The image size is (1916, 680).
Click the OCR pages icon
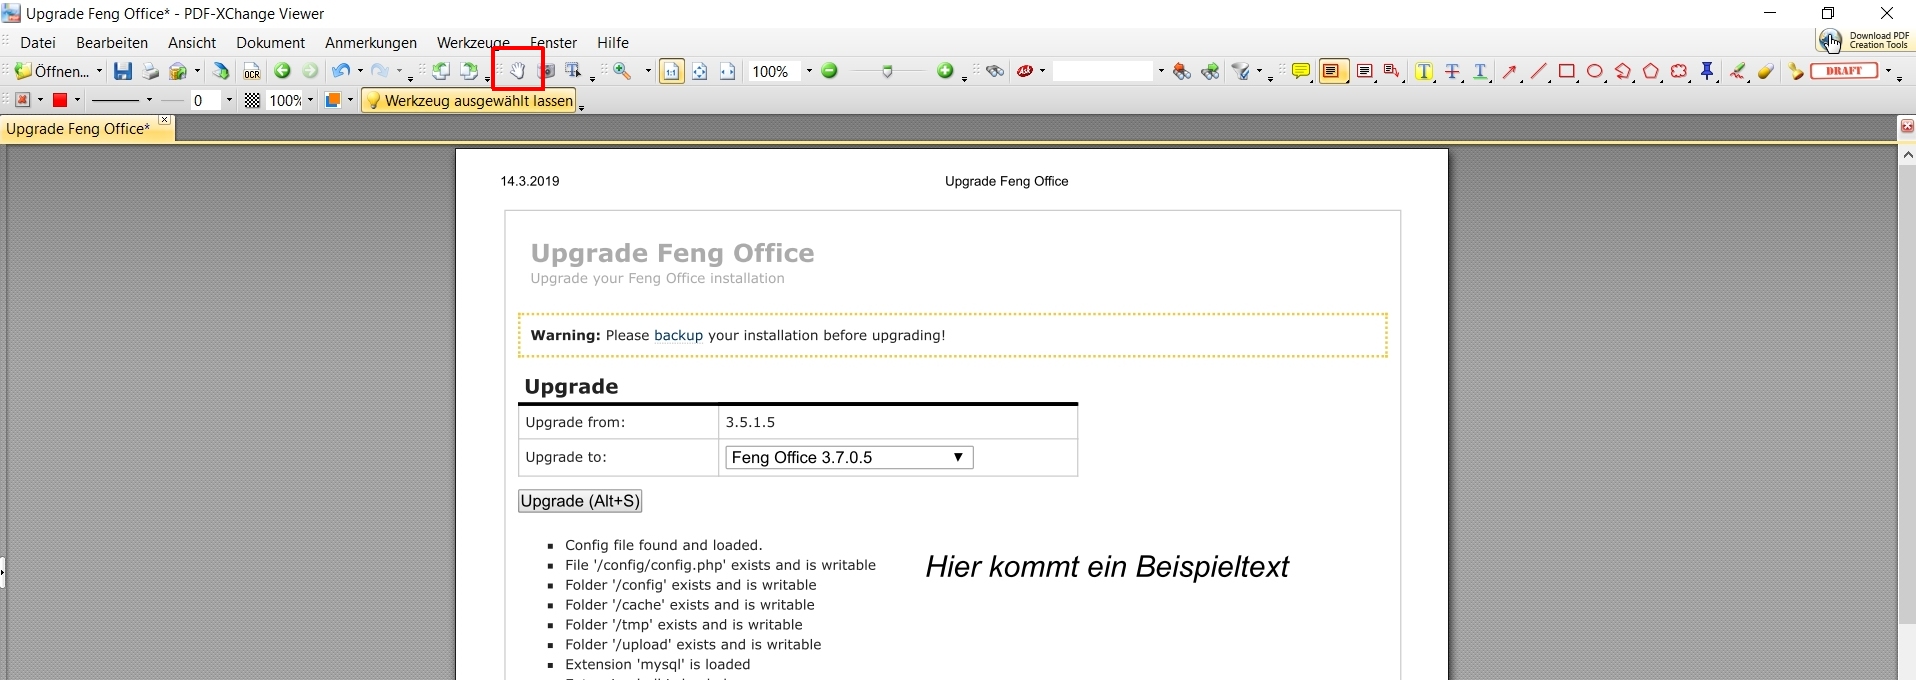(252, 71)
